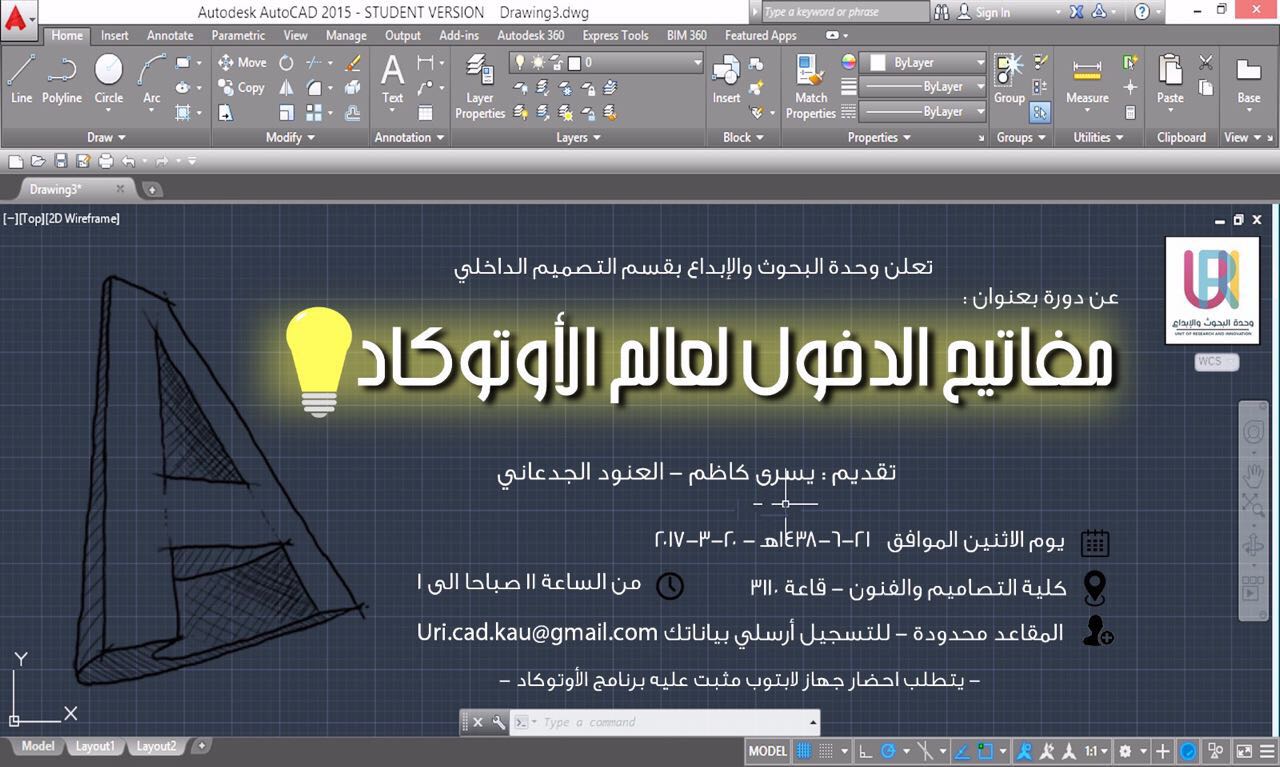Click the Quick Calculator icon in Utilities
The height and width of the screenshot is (767, 1280).
point(1131,113)
